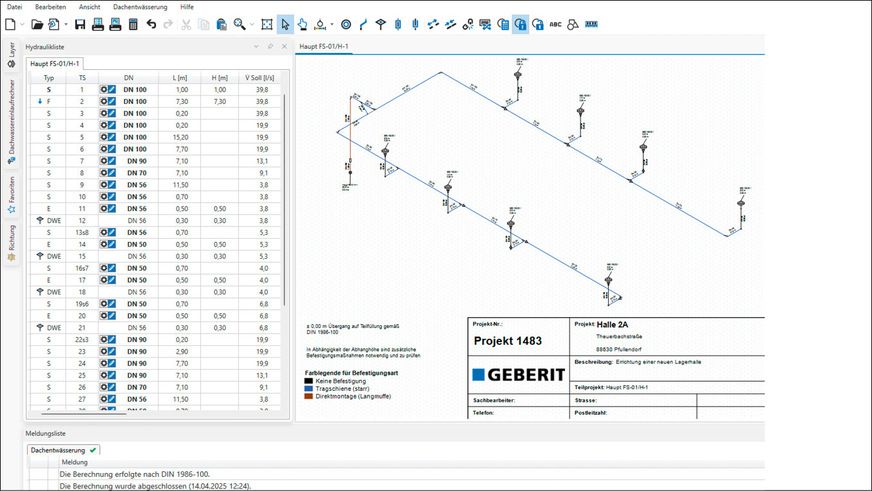
Task: Select the arrow pointer selection tool
Action: pos(283,23)
